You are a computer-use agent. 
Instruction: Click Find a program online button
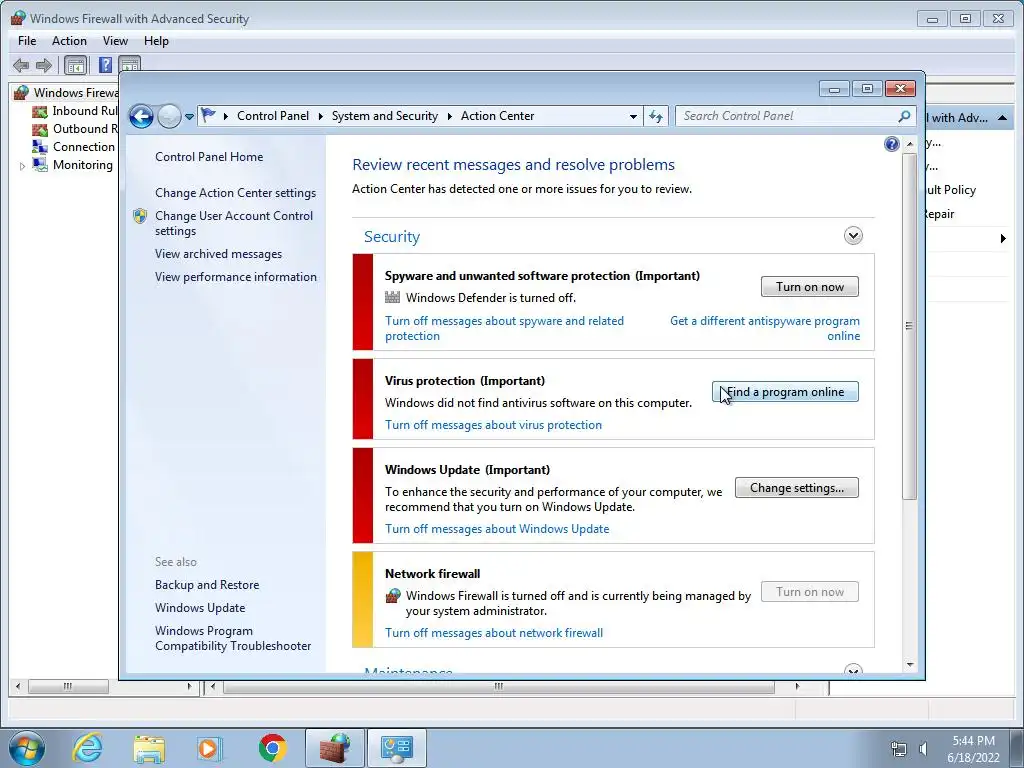point(785,392)
